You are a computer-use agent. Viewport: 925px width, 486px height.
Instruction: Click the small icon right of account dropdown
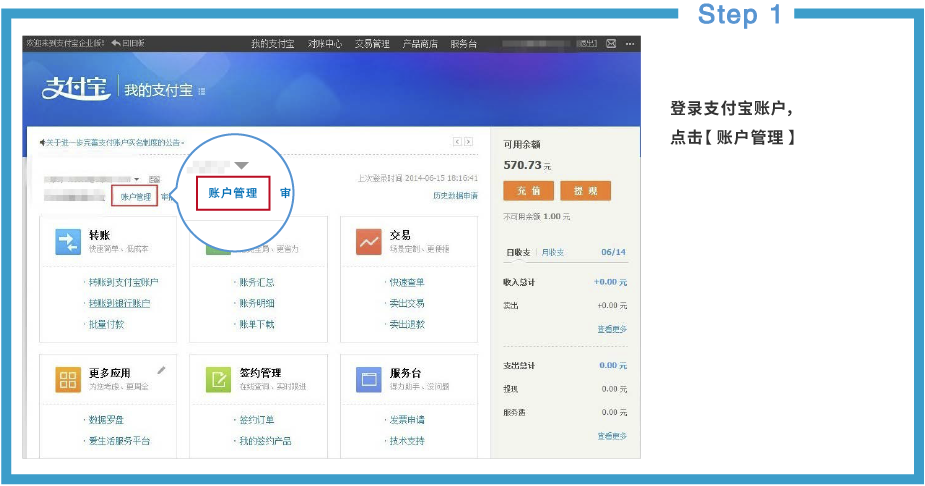[154, 179]
